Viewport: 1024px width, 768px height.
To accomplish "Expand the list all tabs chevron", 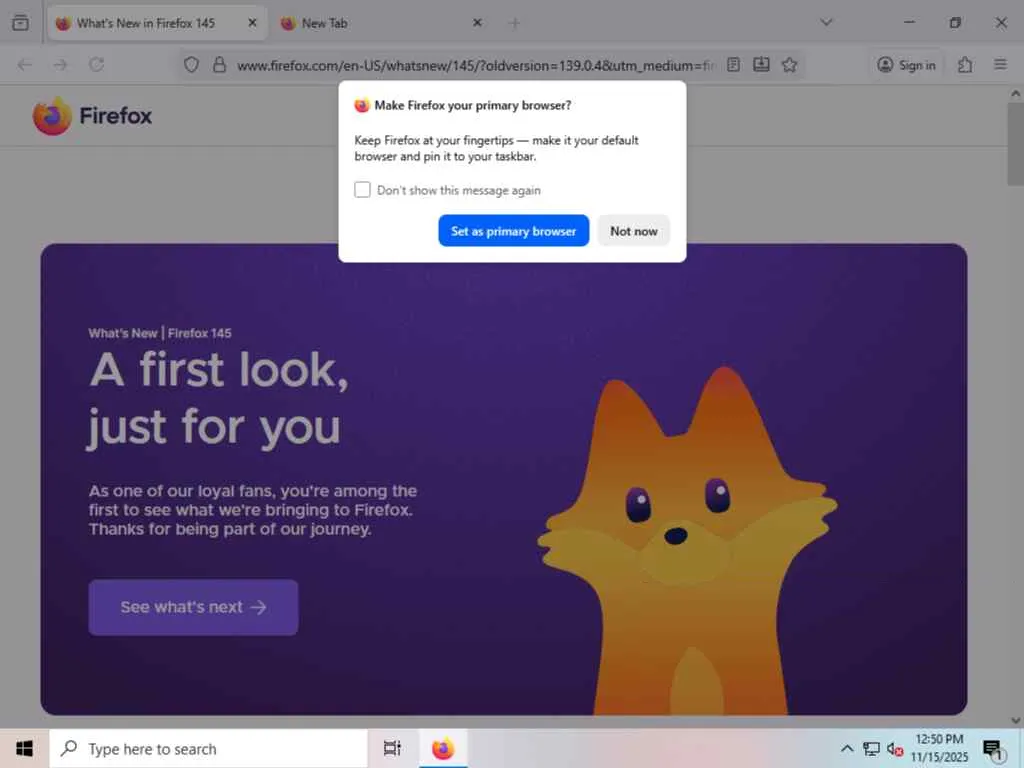I will coord(826,23).
